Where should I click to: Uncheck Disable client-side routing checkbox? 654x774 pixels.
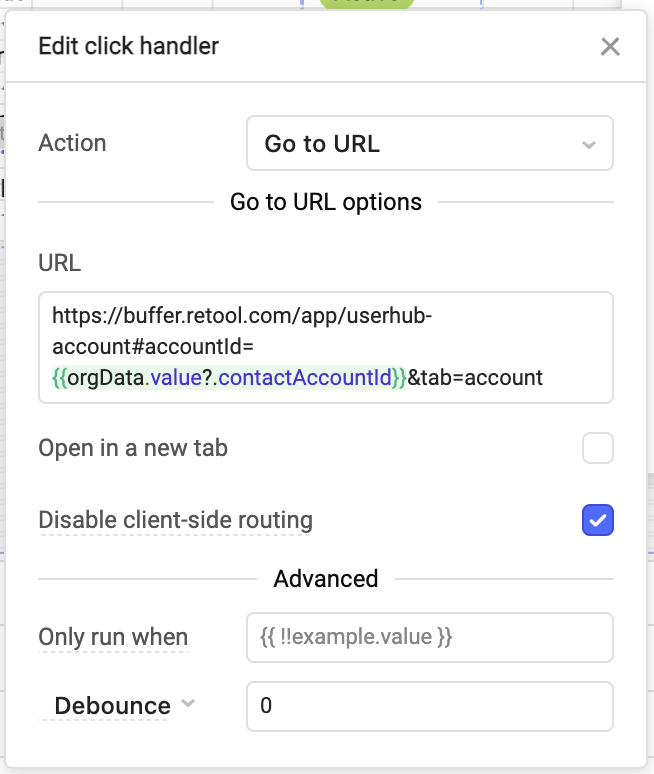(x=598, y=521)
